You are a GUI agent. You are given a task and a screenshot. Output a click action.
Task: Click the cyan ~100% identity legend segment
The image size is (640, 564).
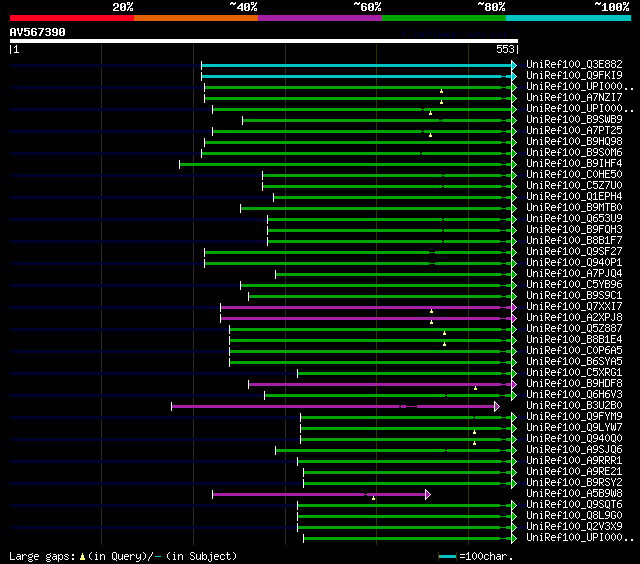coord(569,18)
